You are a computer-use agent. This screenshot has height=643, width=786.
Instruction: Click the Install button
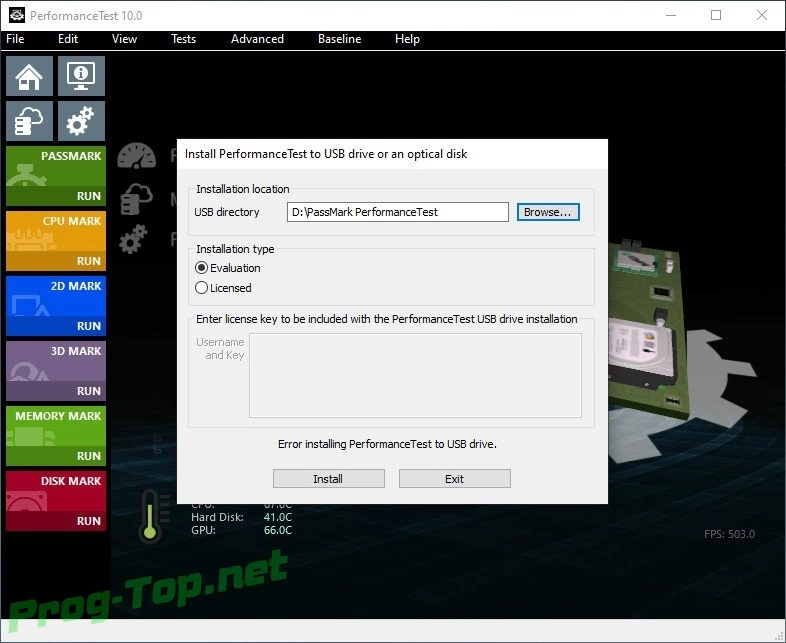pos(328,479)
